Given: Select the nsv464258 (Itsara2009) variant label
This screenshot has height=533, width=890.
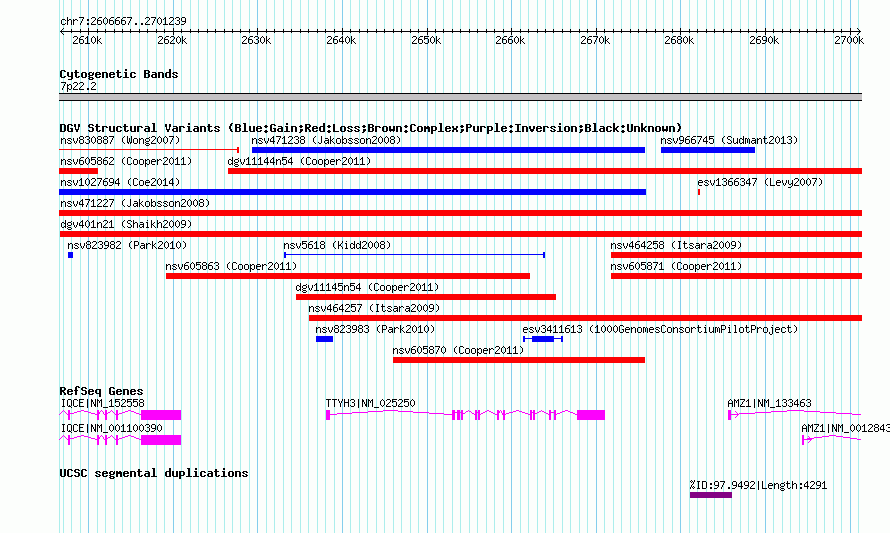Looking at the screenshot, I should pyautogui.click(x=676, y=245).
